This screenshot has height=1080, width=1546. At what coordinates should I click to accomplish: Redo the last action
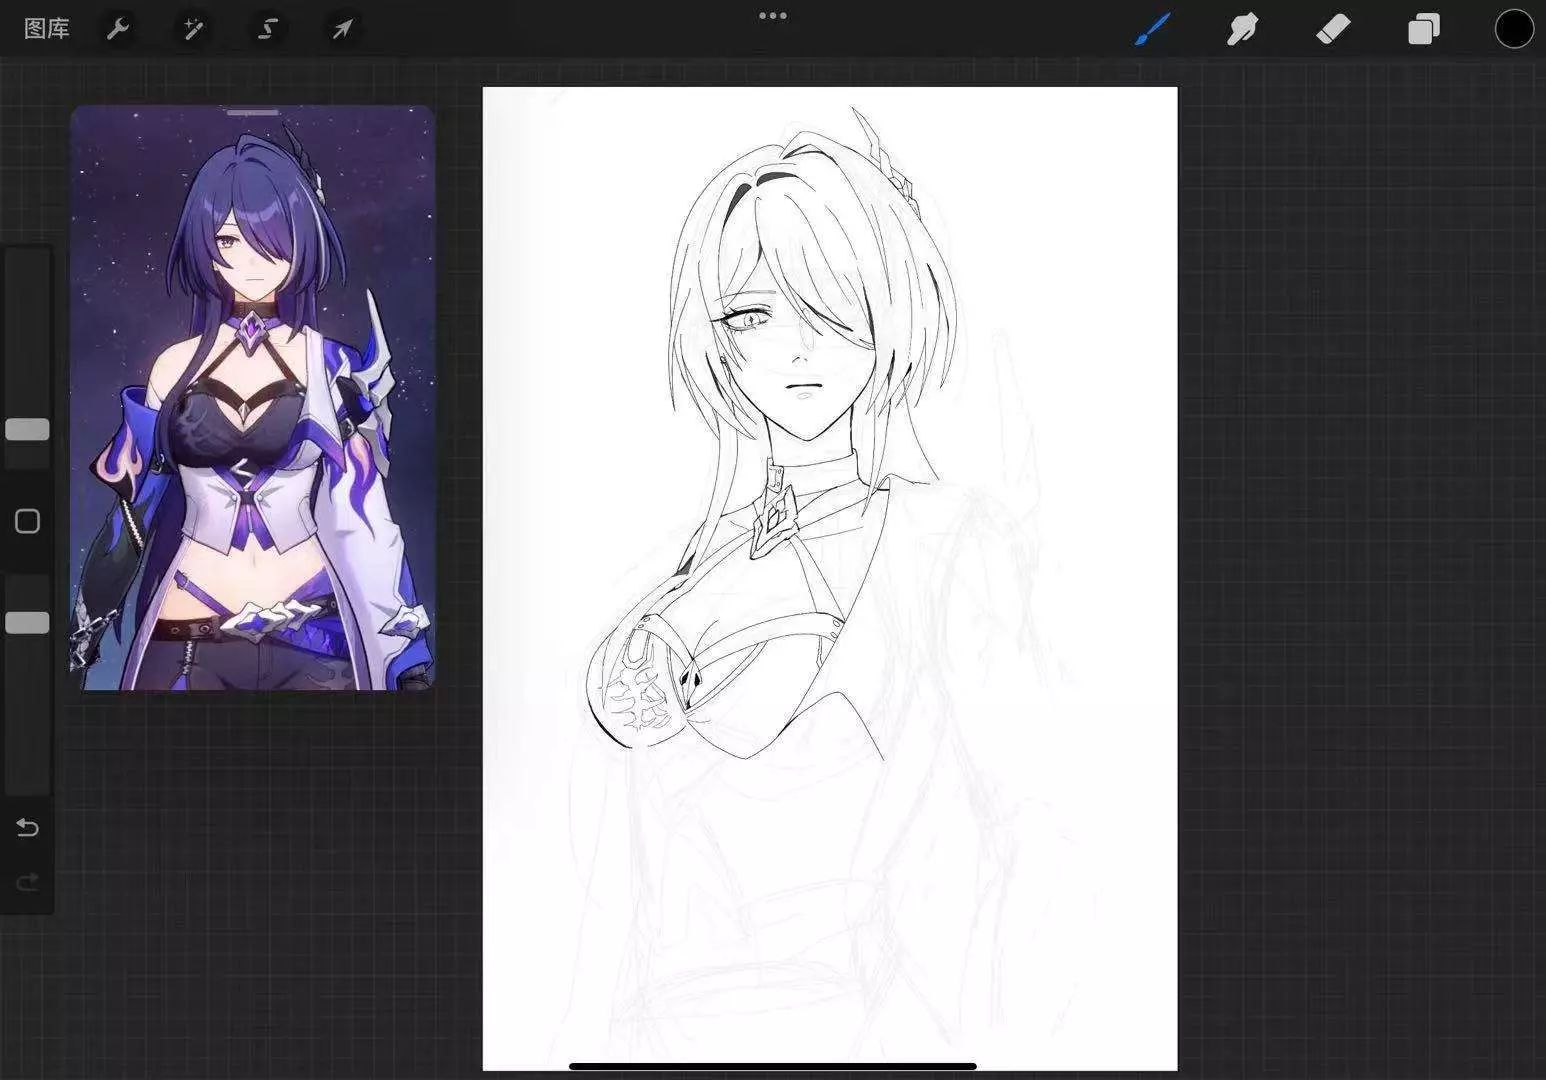click(27, 882)
